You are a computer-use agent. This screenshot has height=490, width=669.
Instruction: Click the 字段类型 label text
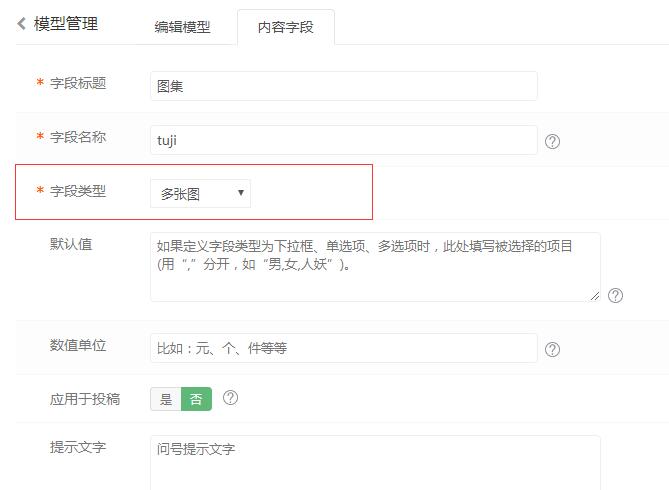(78, 191)
